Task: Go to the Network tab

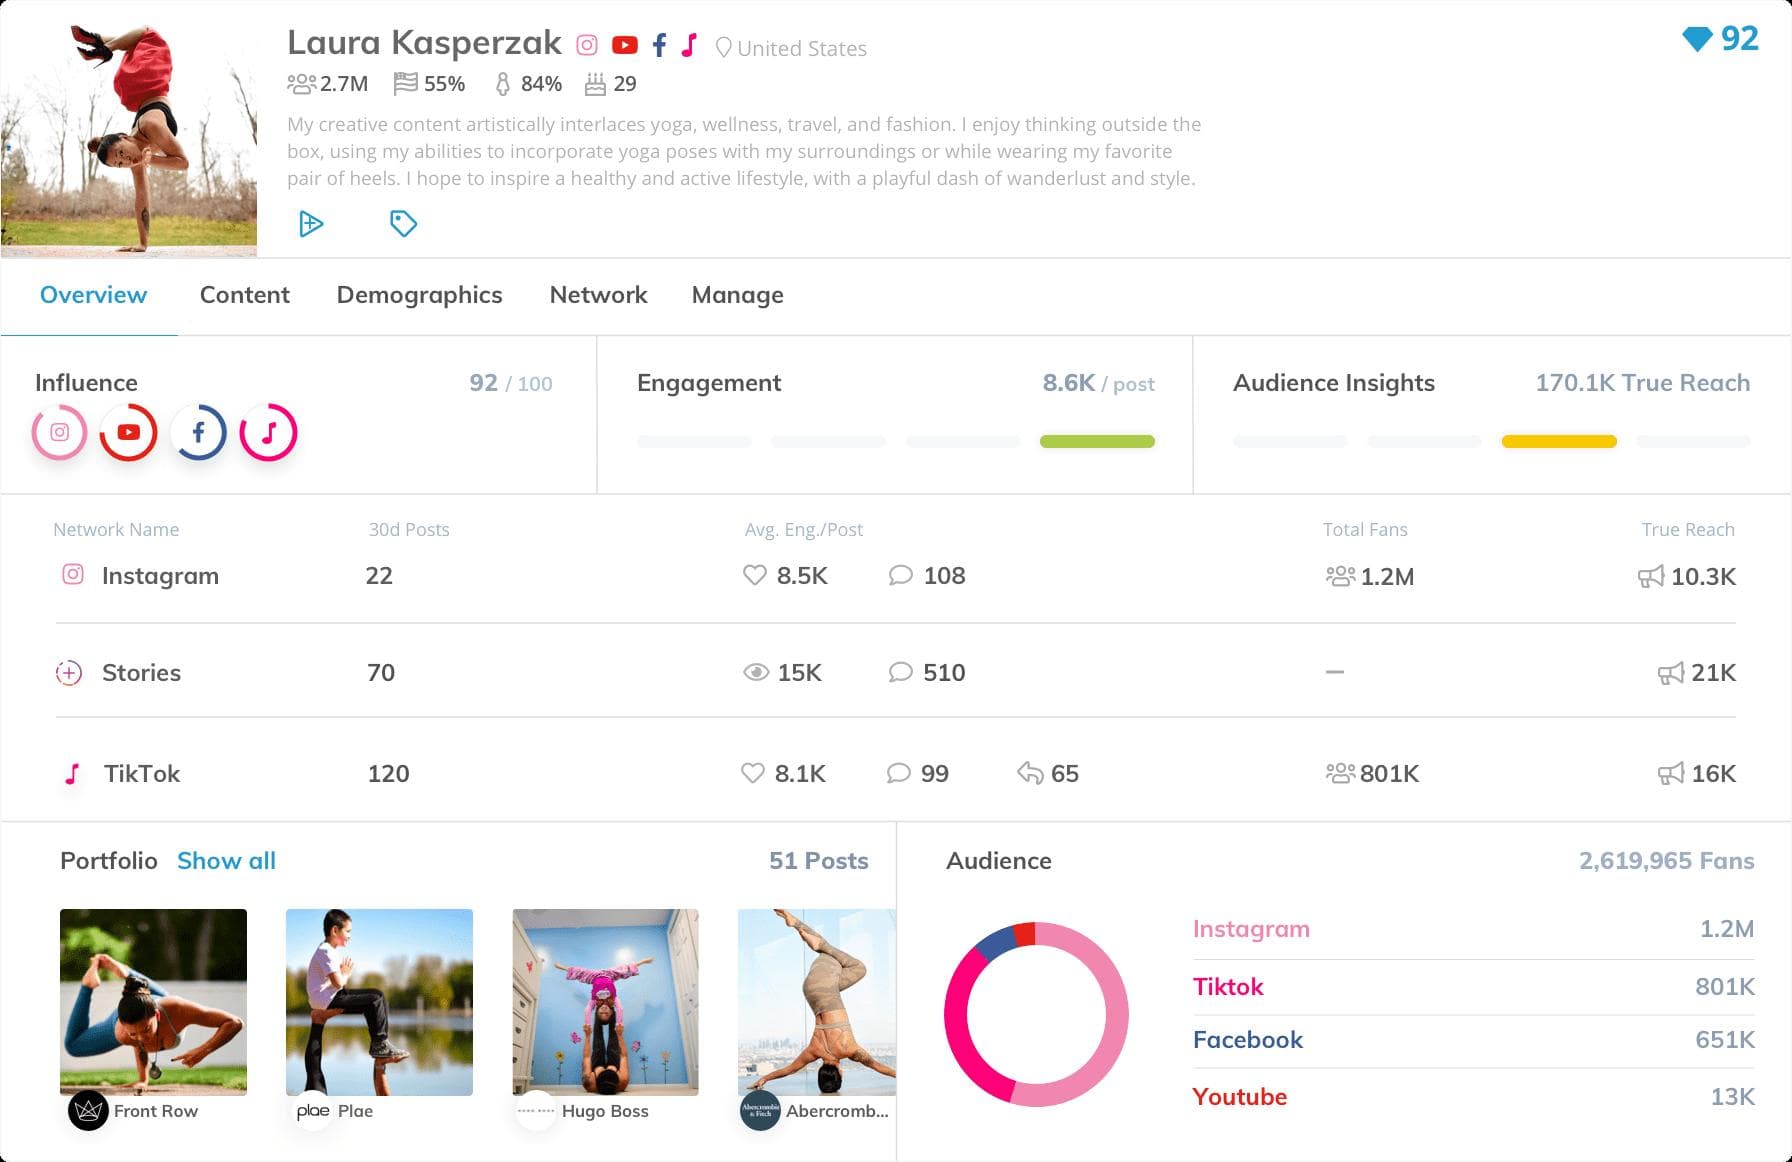Action: tap(598, 295)
